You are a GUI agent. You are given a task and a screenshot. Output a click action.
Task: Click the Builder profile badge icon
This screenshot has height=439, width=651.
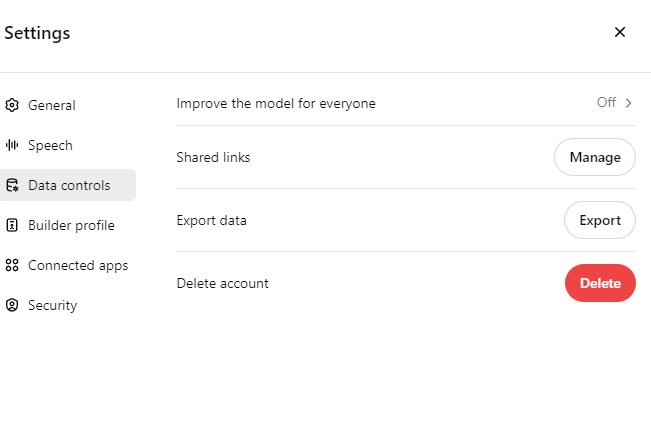pyautogui.click(x=12, y=225)
